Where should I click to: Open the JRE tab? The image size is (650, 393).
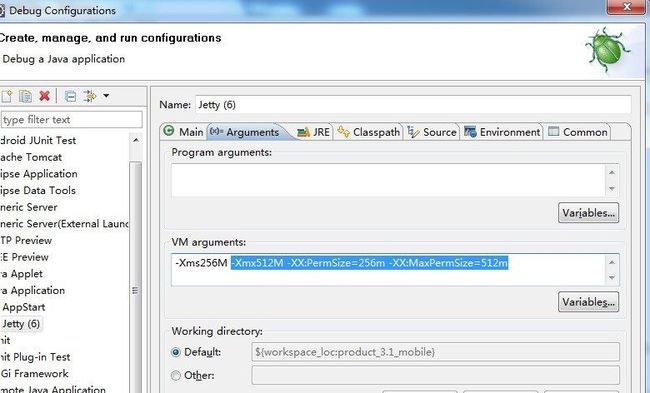click(313, 132)
